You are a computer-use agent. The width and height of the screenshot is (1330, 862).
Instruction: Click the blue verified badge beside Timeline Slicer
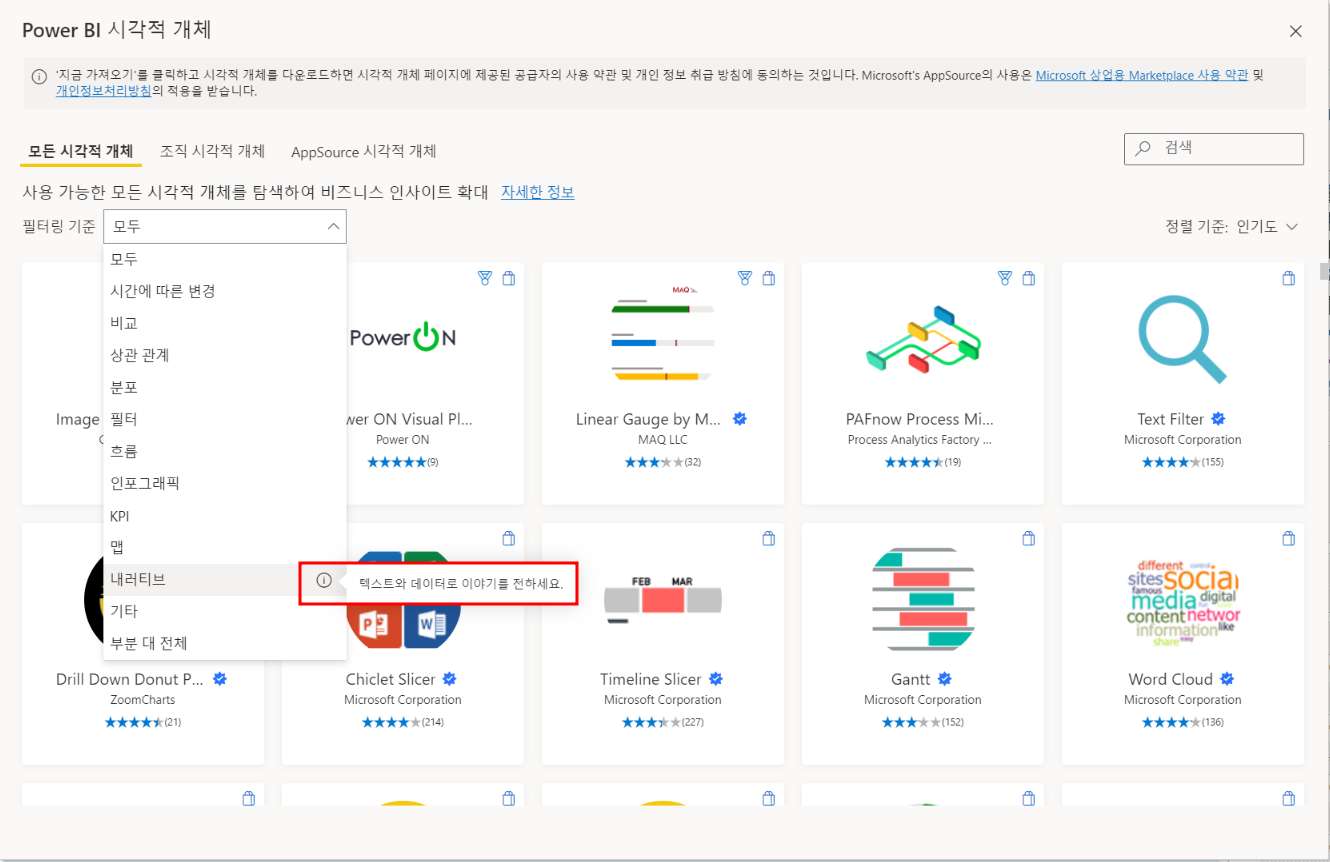point(716,679)
